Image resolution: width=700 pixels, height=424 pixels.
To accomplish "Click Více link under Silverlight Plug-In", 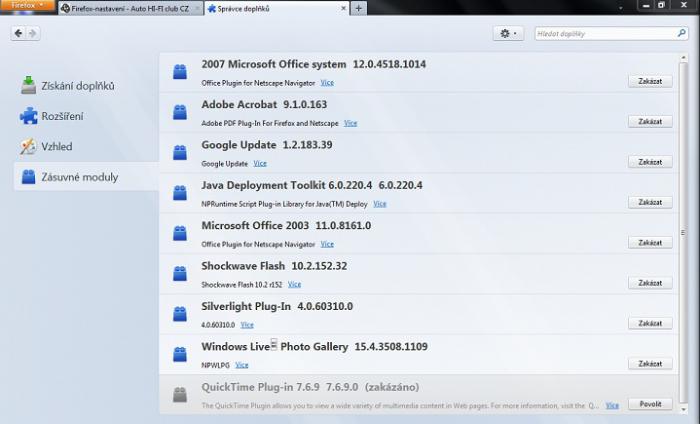I will 247,324.
